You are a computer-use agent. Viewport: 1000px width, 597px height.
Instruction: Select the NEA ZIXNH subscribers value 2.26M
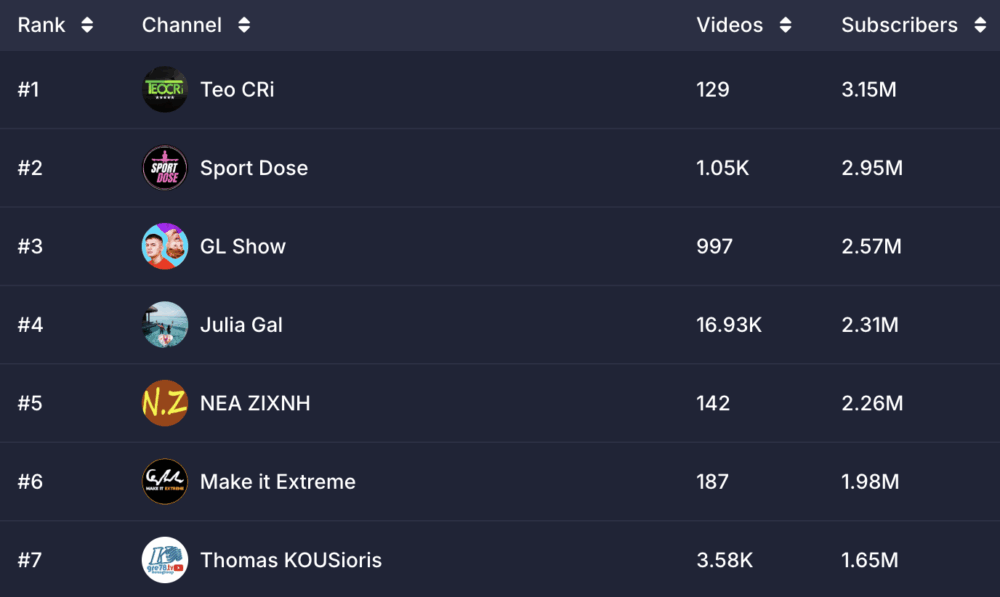872,403
